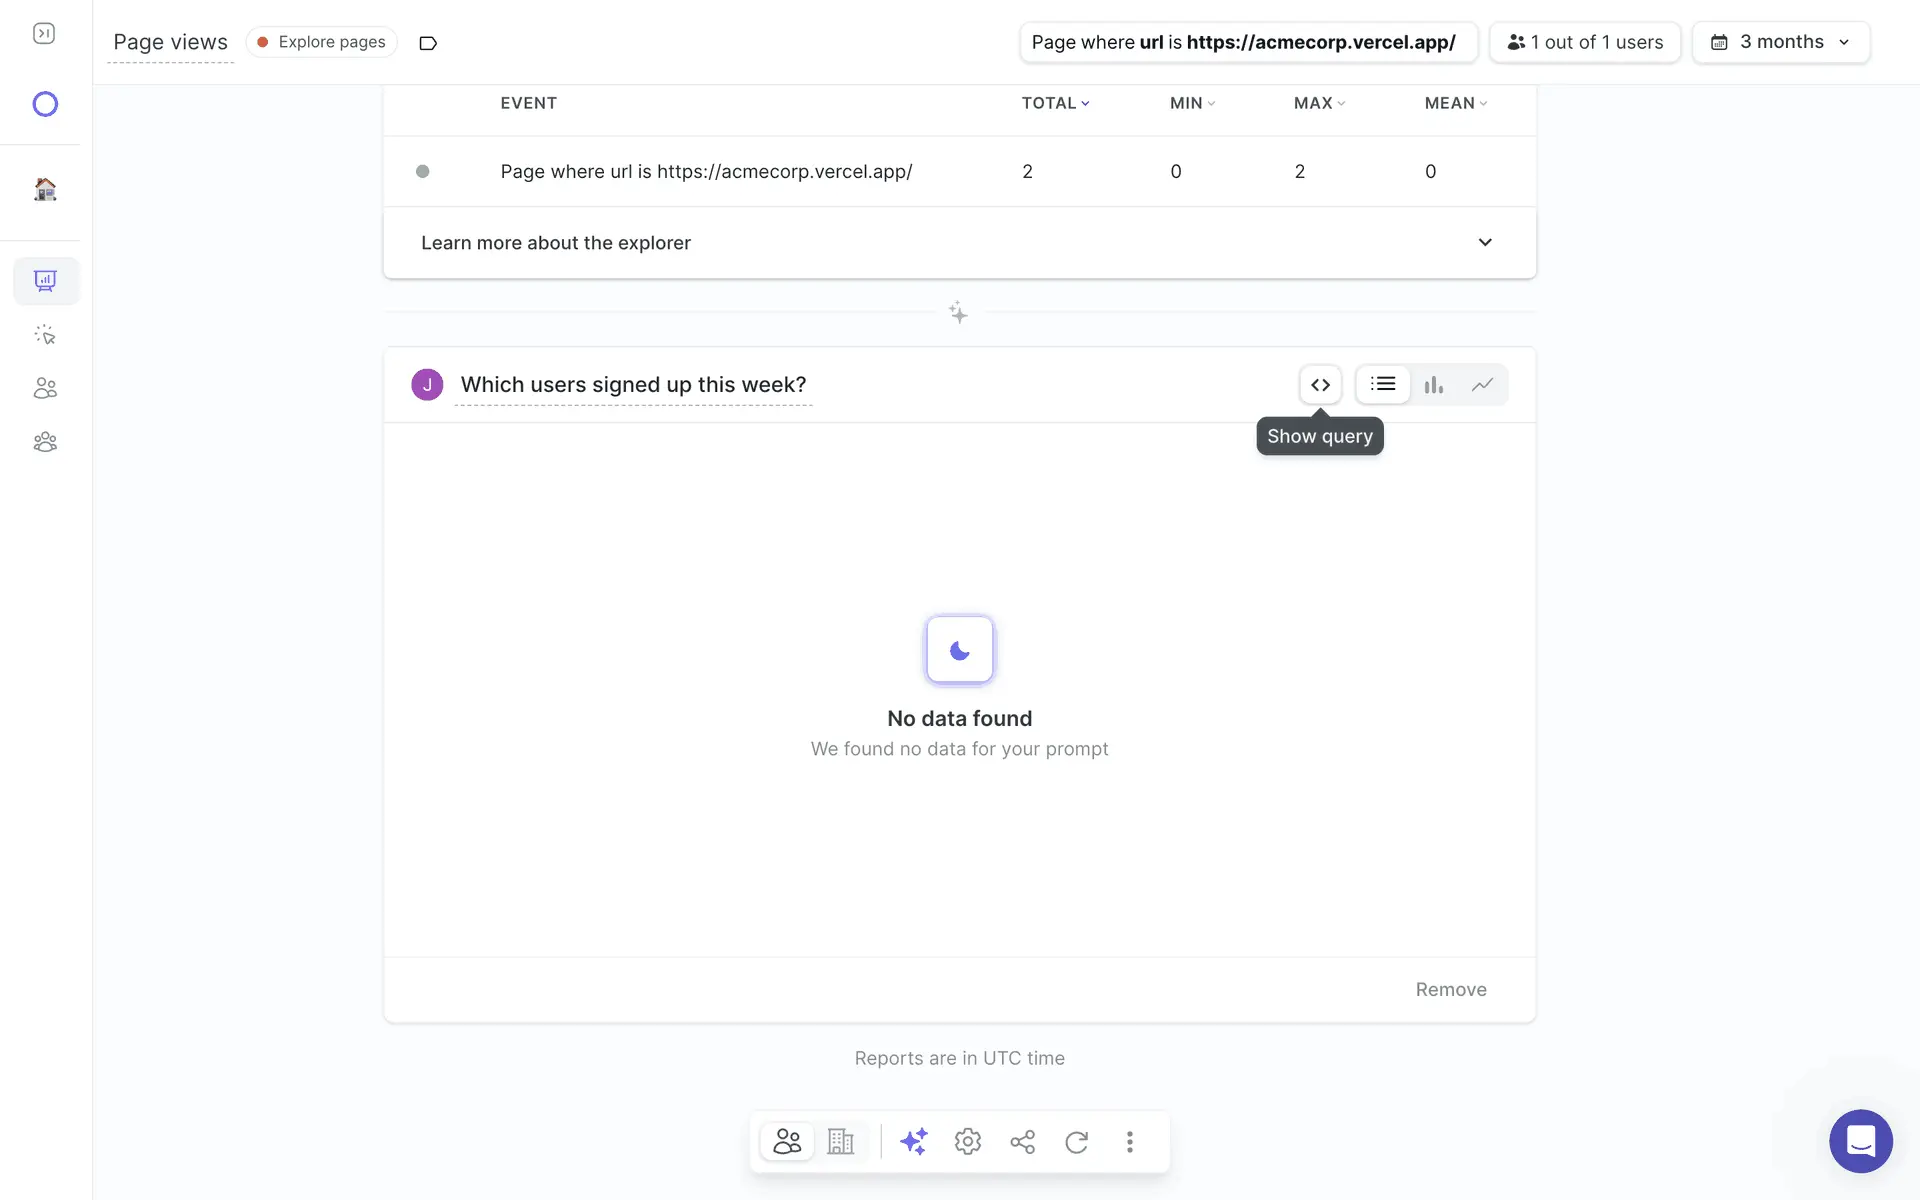Switch report to bar chart view
This screenshot has width=1920, height=1200.
click(1433, 385)
